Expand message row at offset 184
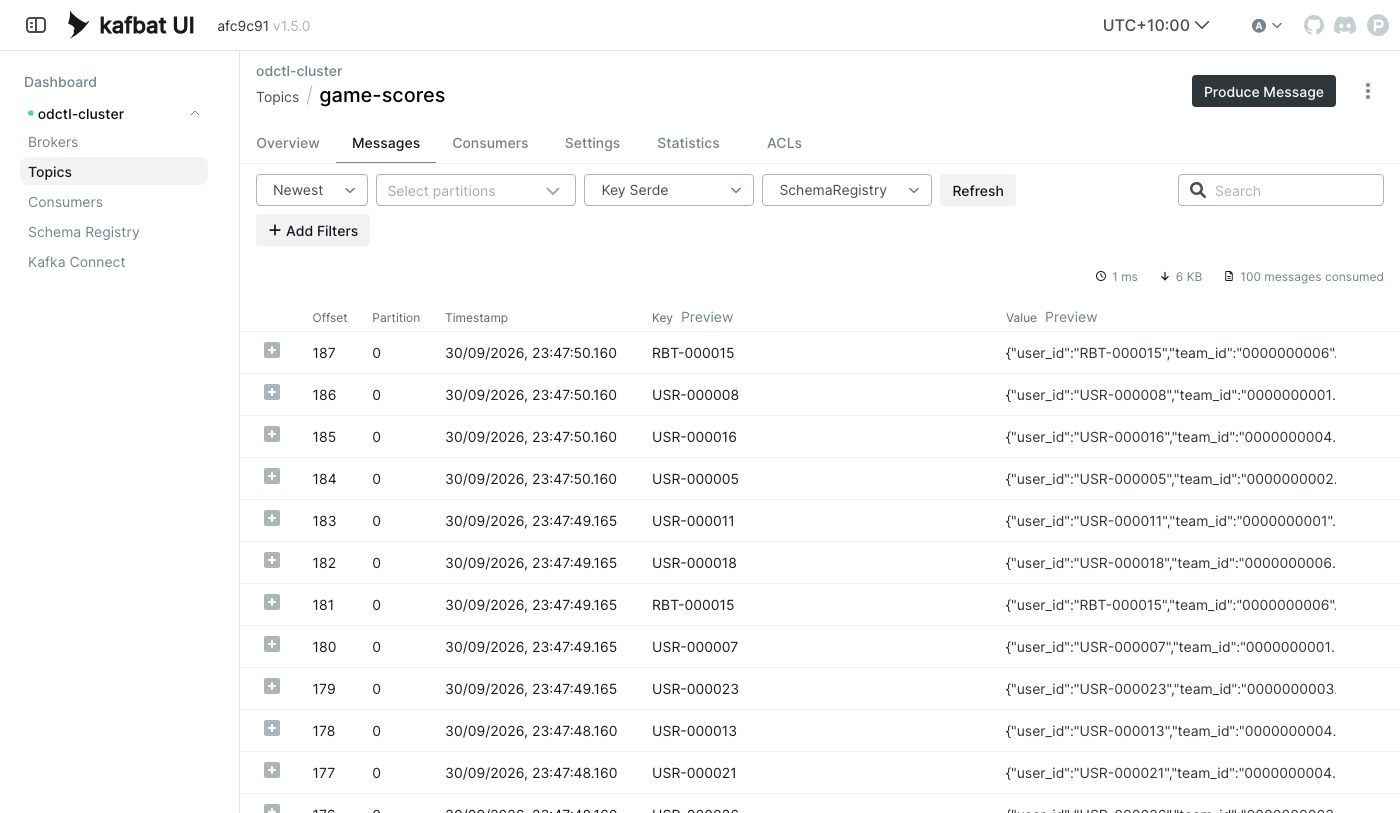1400x813 pixels. (272, 476)
